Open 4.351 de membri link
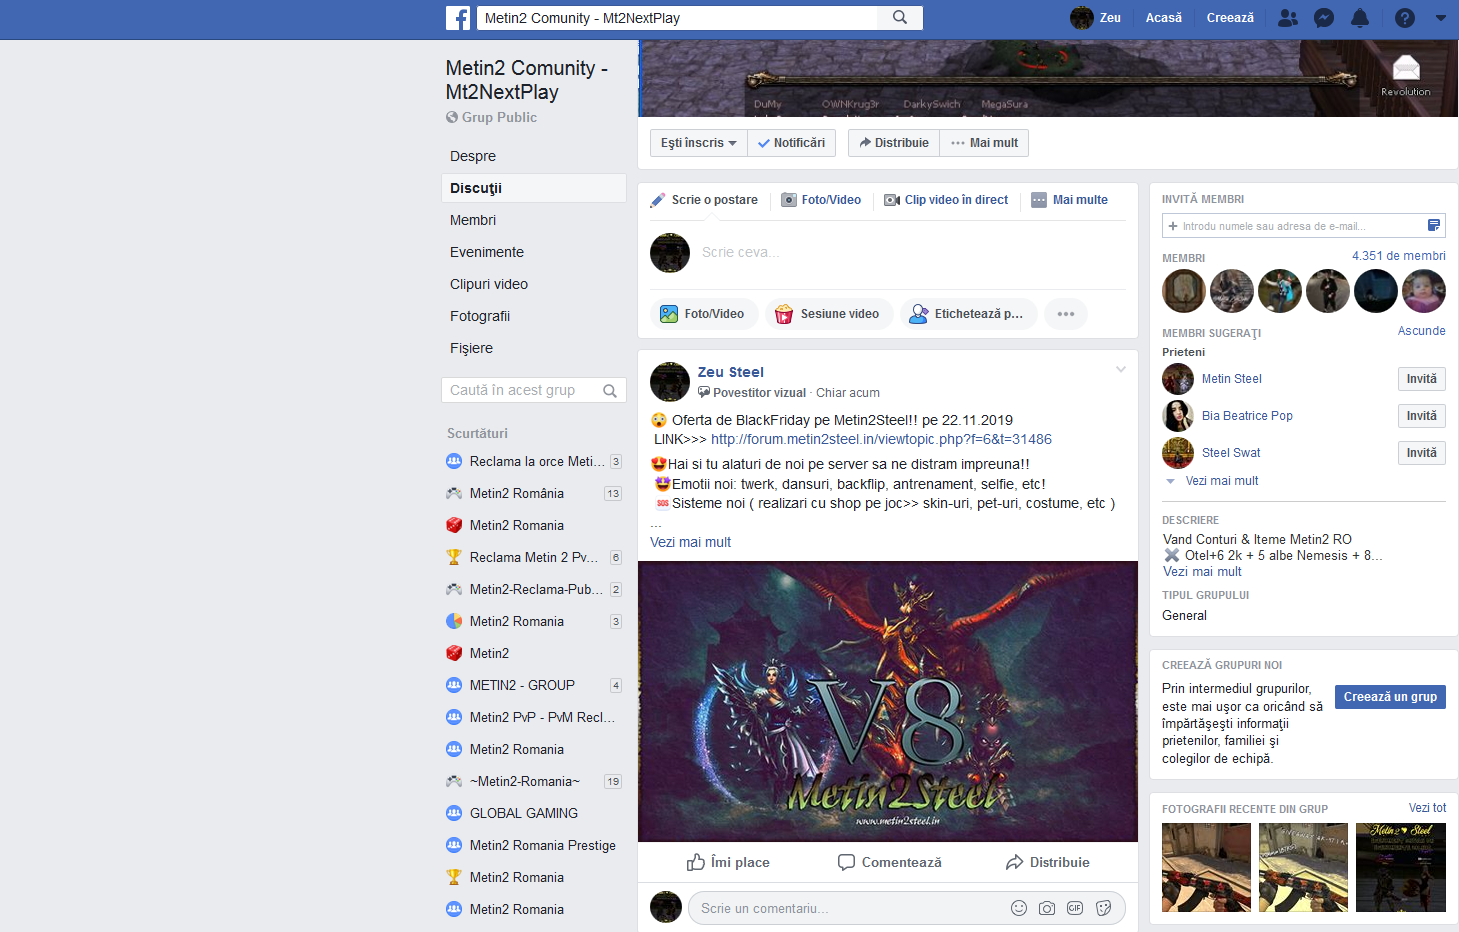 [1399, 256]
